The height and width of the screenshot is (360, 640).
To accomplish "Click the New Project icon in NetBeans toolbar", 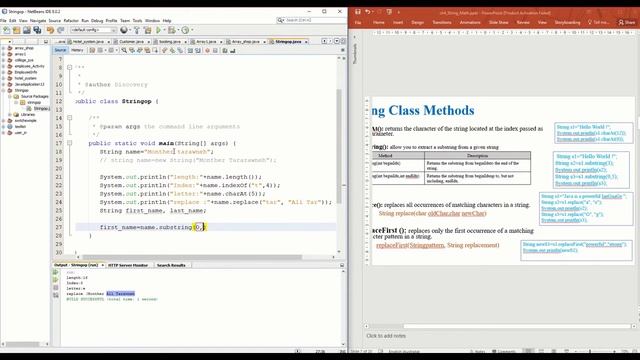I will pos(16,30).
